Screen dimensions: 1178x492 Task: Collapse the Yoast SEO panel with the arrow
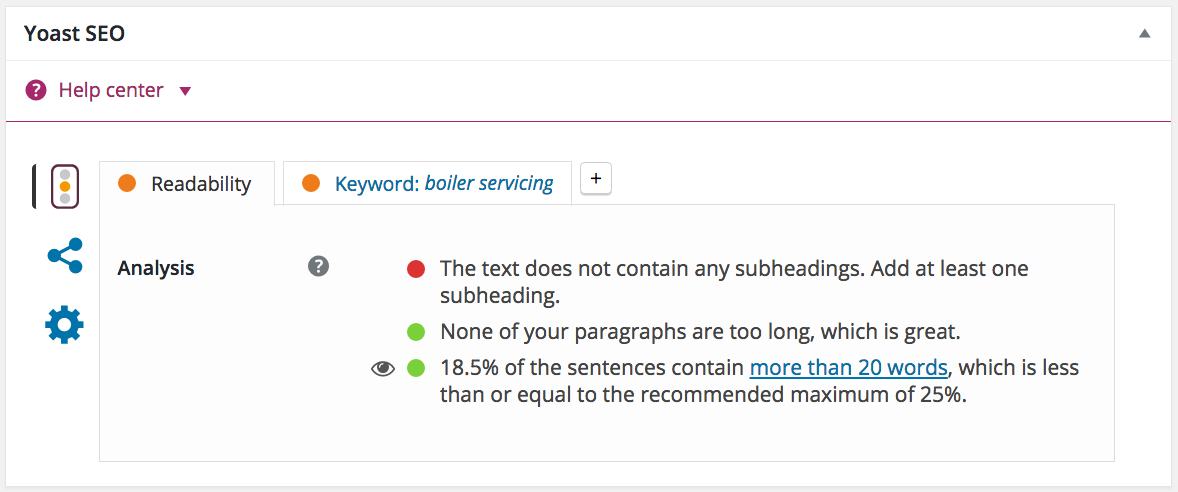[1144, 33]
